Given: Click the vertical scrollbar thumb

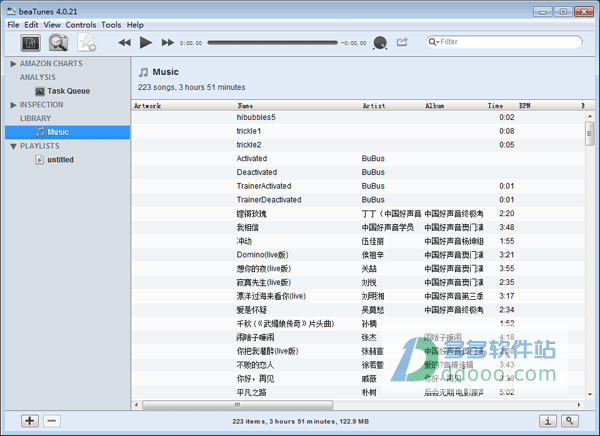Looking at the screenshot, I should point(589,134).
